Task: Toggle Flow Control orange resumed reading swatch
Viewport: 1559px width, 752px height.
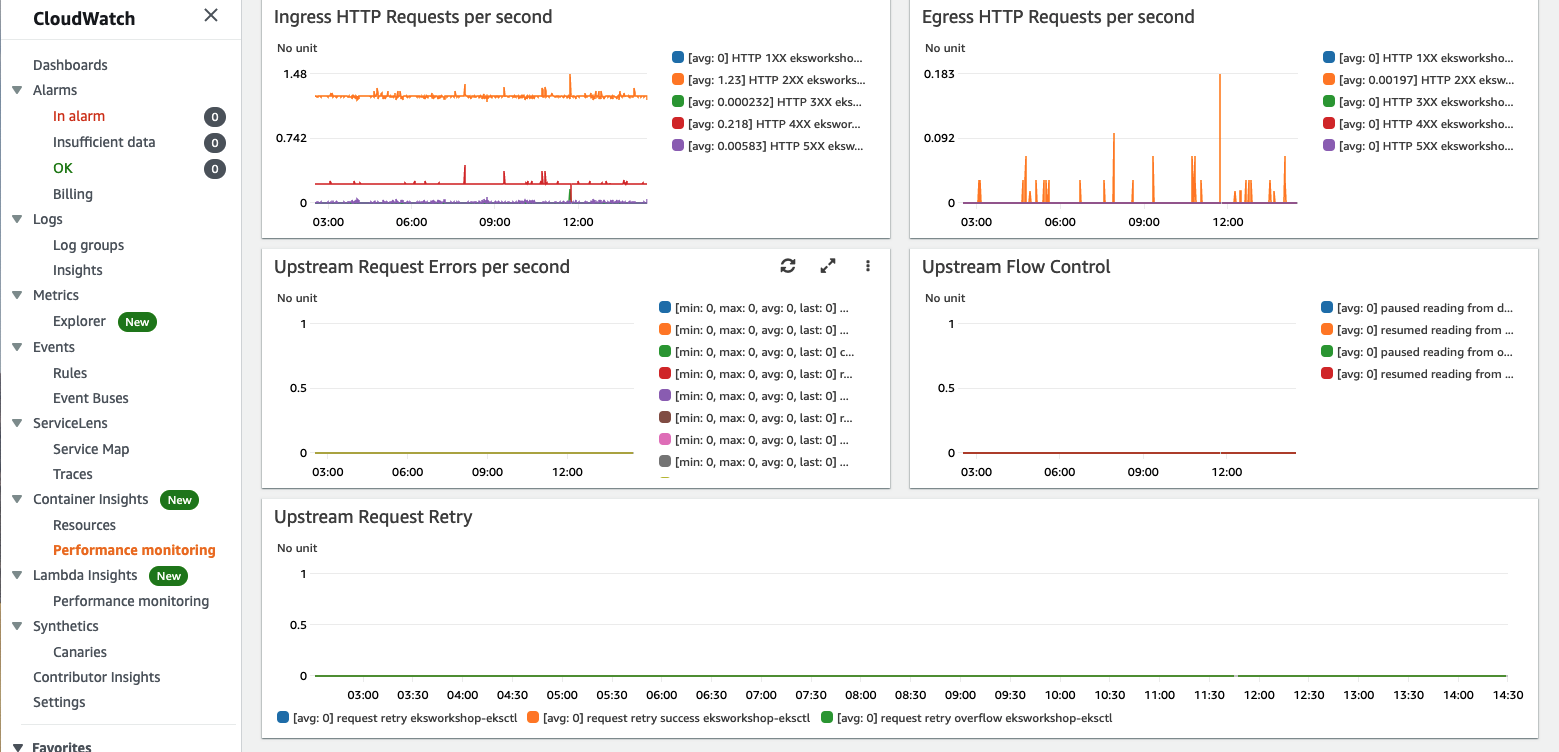Action: [1328, 330]
